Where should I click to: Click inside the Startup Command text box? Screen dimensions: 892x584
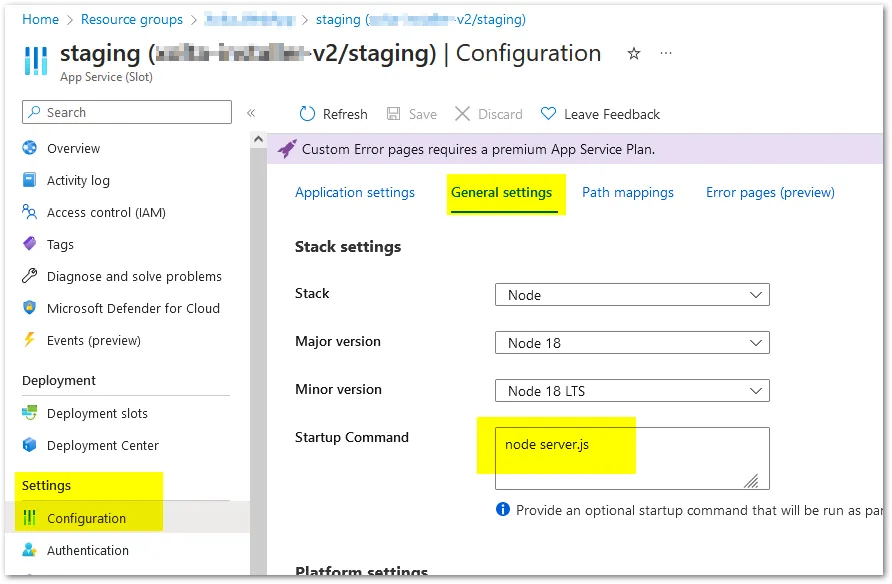[632, 458]
